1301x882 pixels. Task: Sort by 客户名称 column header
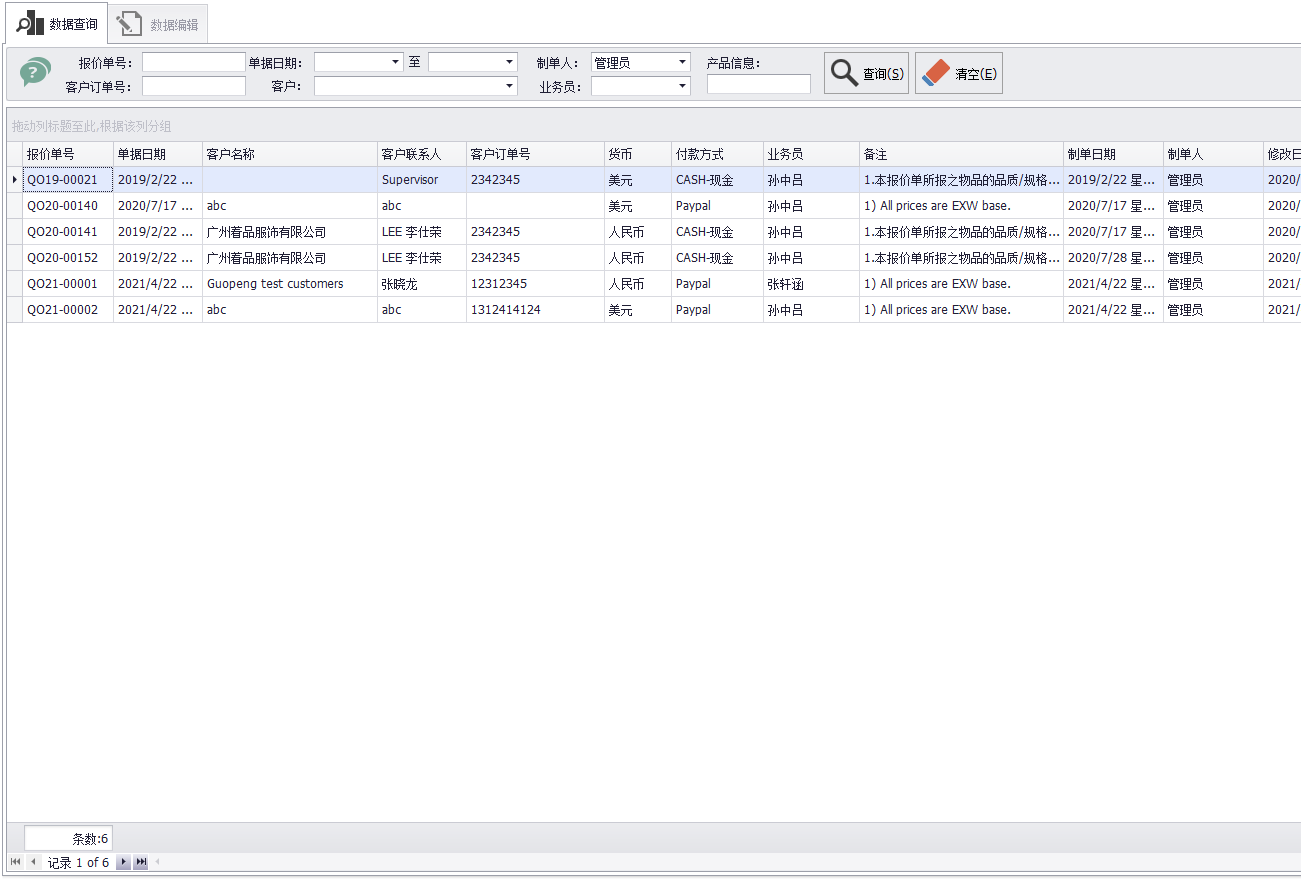click(x=290, y=154)
